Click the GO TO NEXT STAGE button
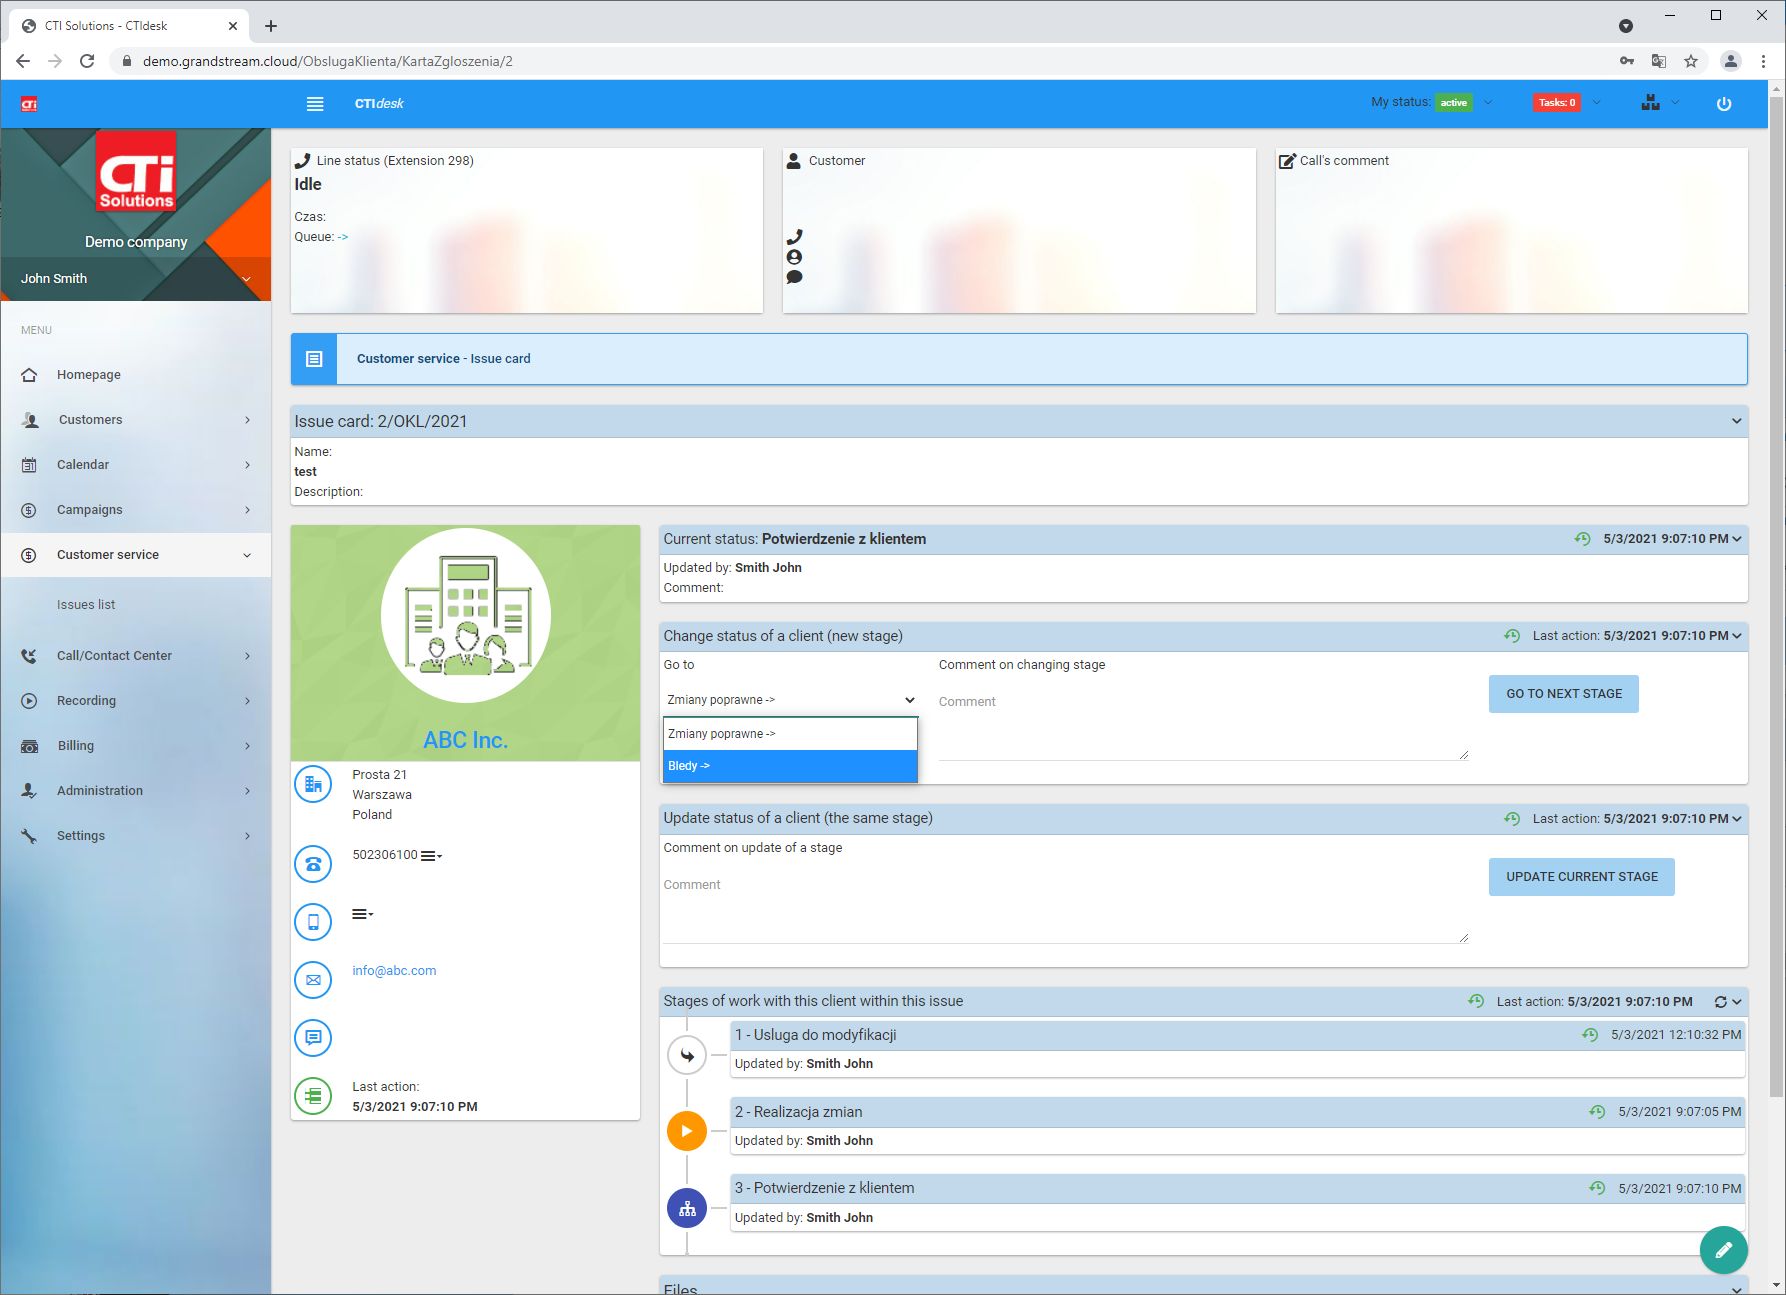 pos(1564,694)
